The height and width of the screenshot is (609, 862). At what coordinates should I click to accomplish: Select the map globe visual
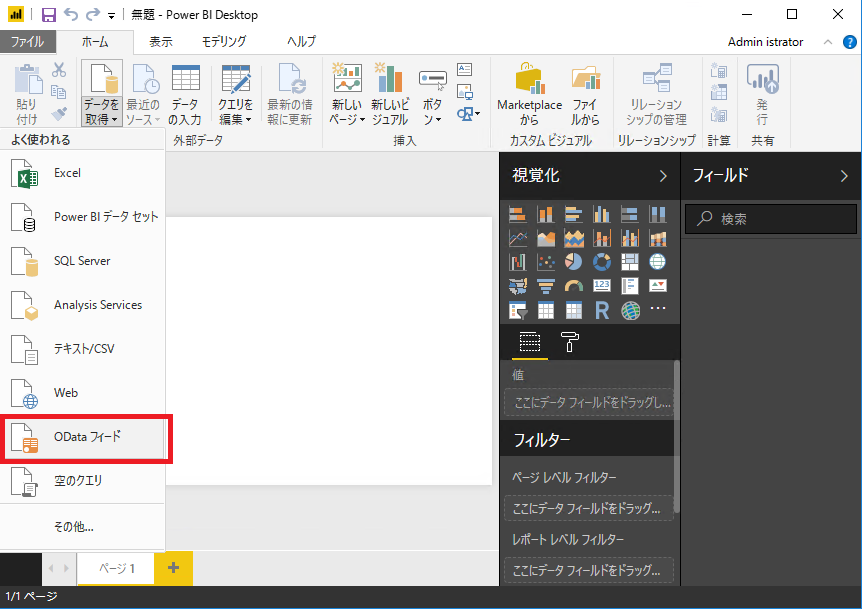coord(658,262)
